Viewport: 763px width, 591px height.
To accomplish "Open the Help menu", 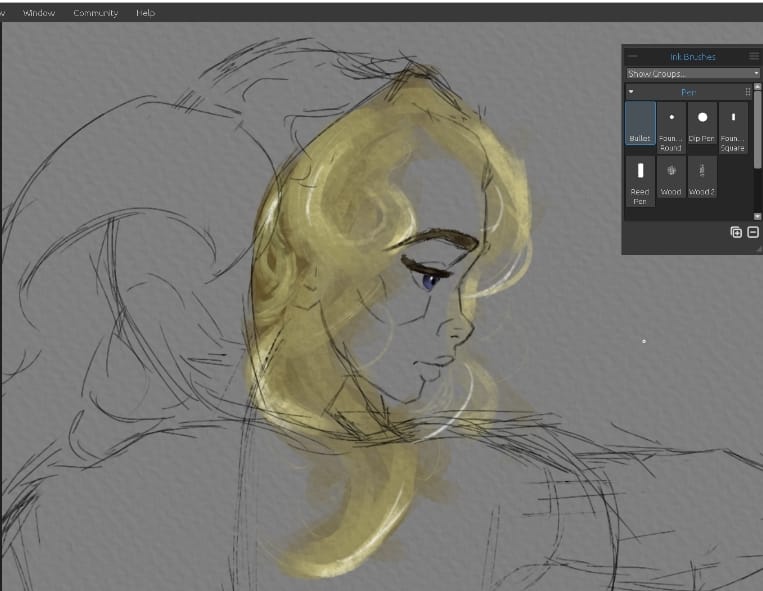I will tap(146, 13).
